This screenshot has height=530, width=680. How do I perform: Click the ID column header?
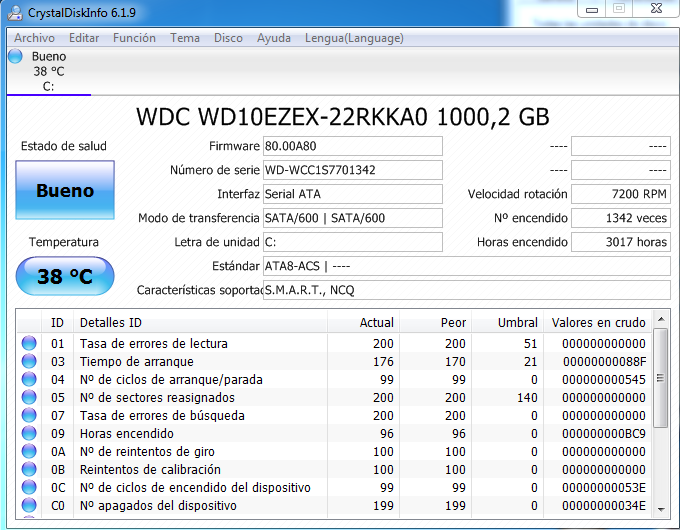click(x=57, y=323)
